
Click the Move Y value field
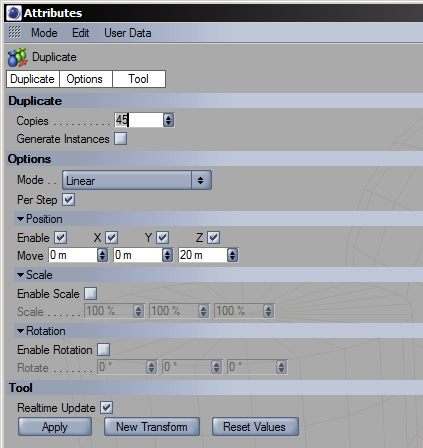[x=138, y=255]
